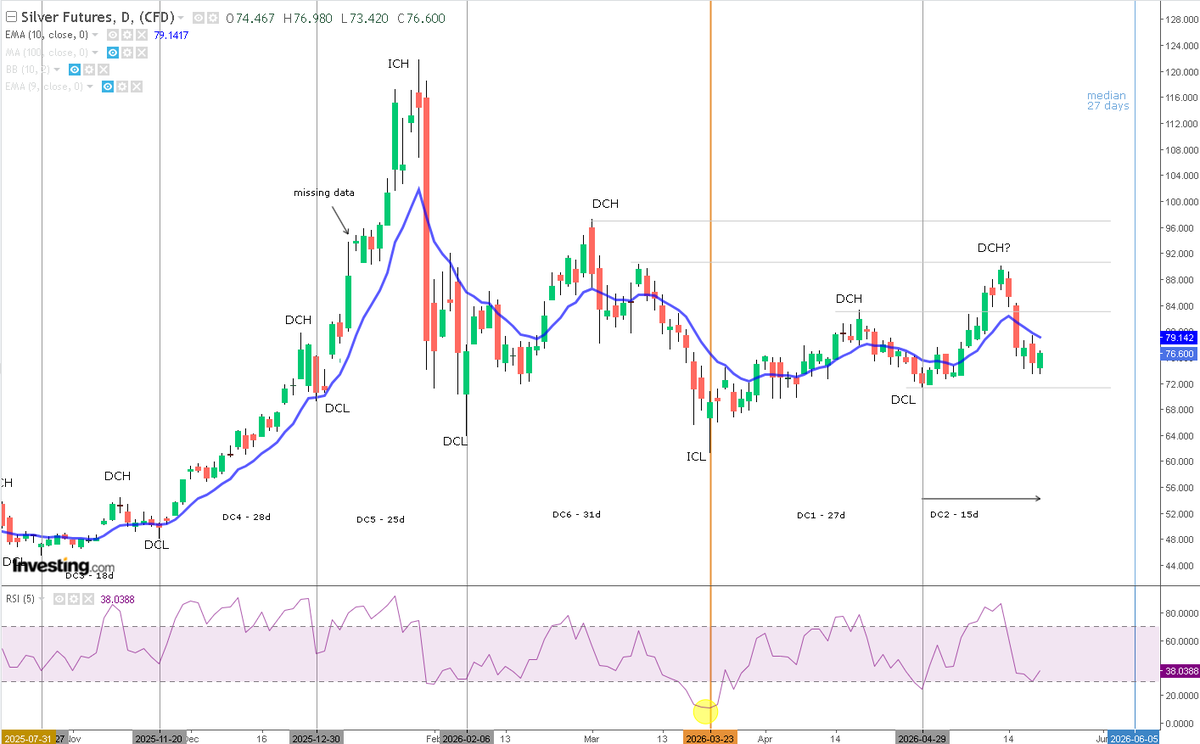Remove the RSI (5) indicator pane
This screenshot has width=1200, height=744.
coord(88,599)
